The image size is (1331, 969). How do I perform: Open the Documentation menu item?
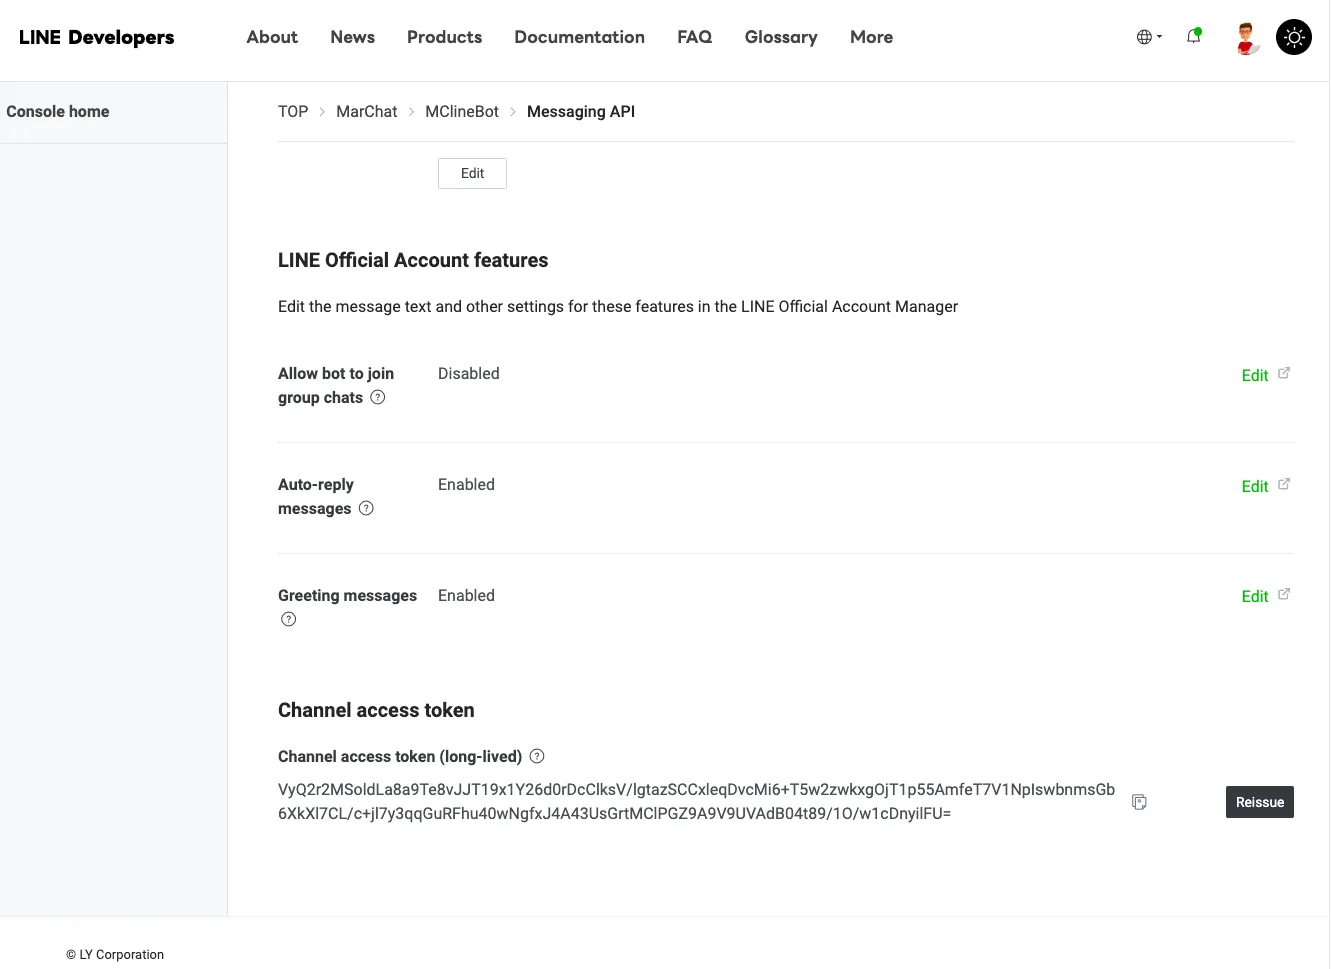click(579, 37)
